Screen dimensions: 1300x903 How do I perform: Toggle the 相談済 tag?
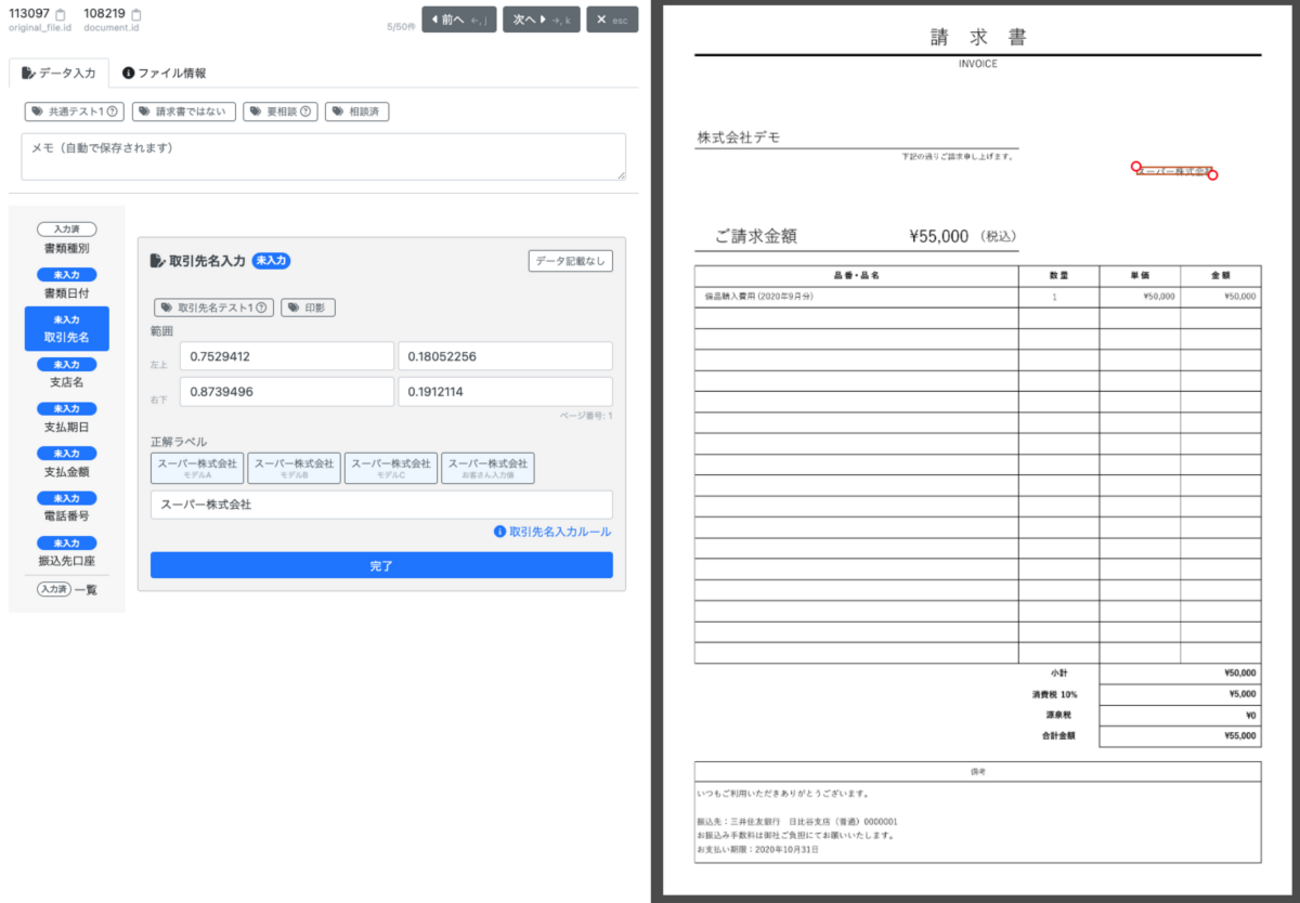tap(357, 112)
